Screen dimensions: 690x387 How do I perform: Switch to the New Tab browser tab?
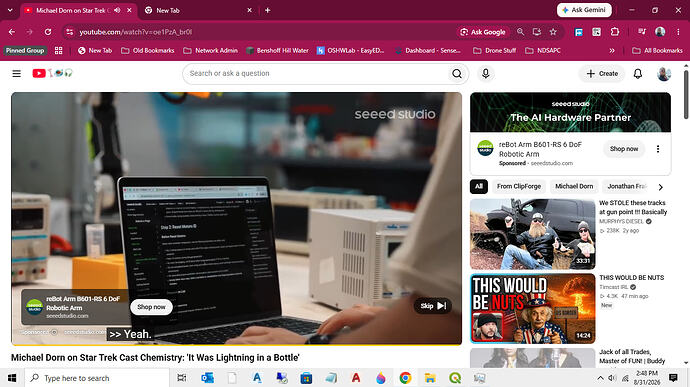pos(198,11)
